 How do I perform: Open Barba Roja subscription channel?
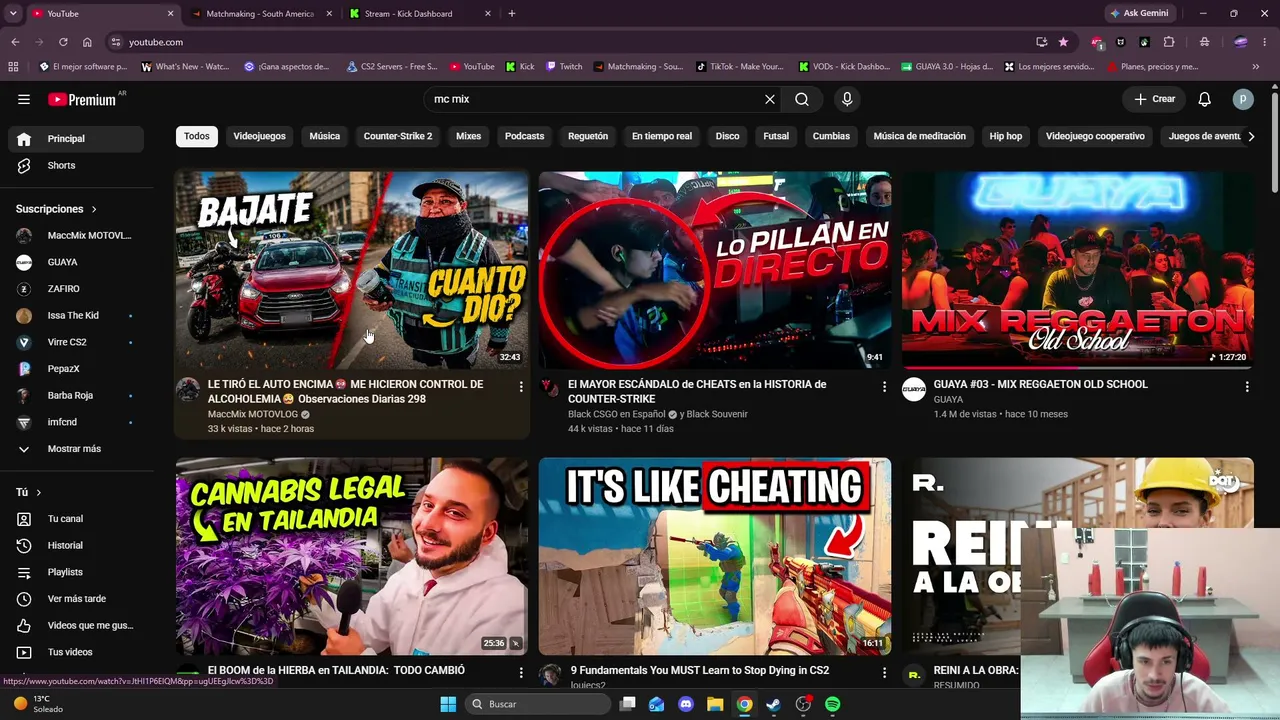click(76, 395)
